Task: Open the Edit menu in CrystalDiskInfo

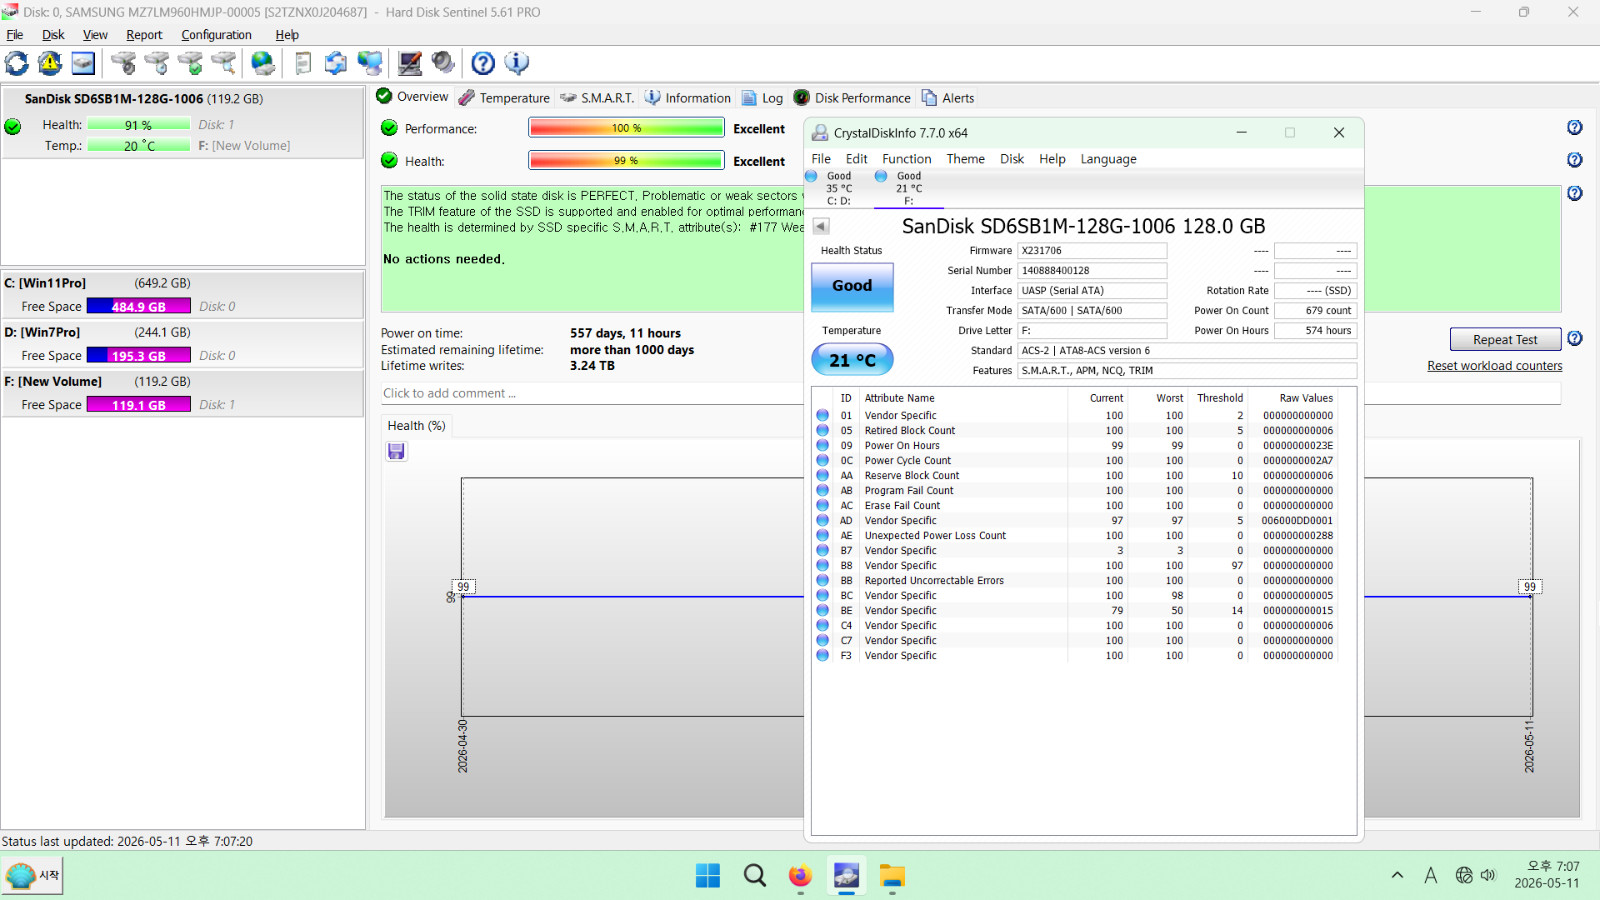Action: tap(856, 159)
